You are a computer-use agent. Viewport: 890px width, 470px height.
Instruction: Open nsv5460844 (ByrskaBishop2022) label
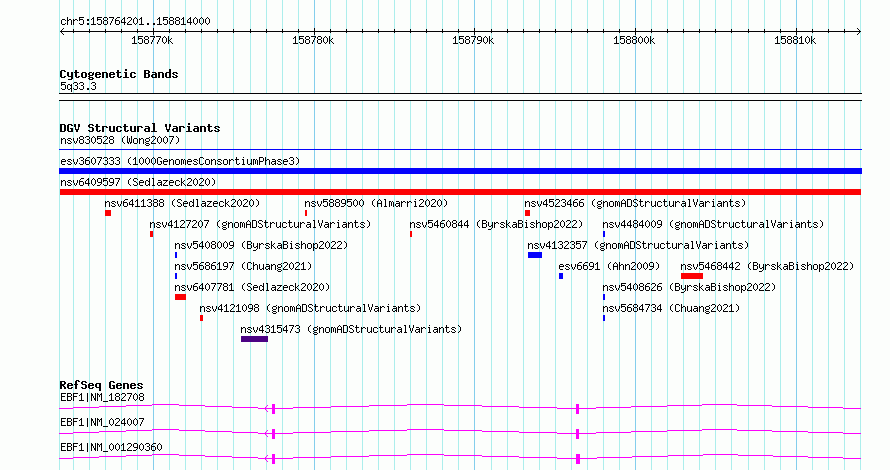click(496, 224)
